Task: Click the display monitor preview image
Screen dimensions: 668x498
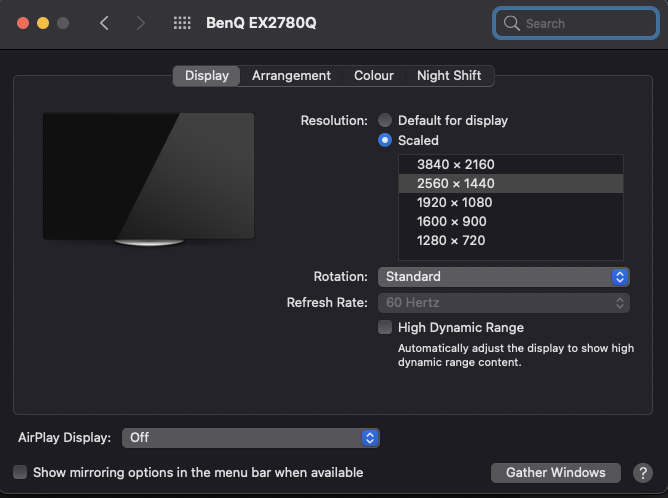Action: (148, 177)
